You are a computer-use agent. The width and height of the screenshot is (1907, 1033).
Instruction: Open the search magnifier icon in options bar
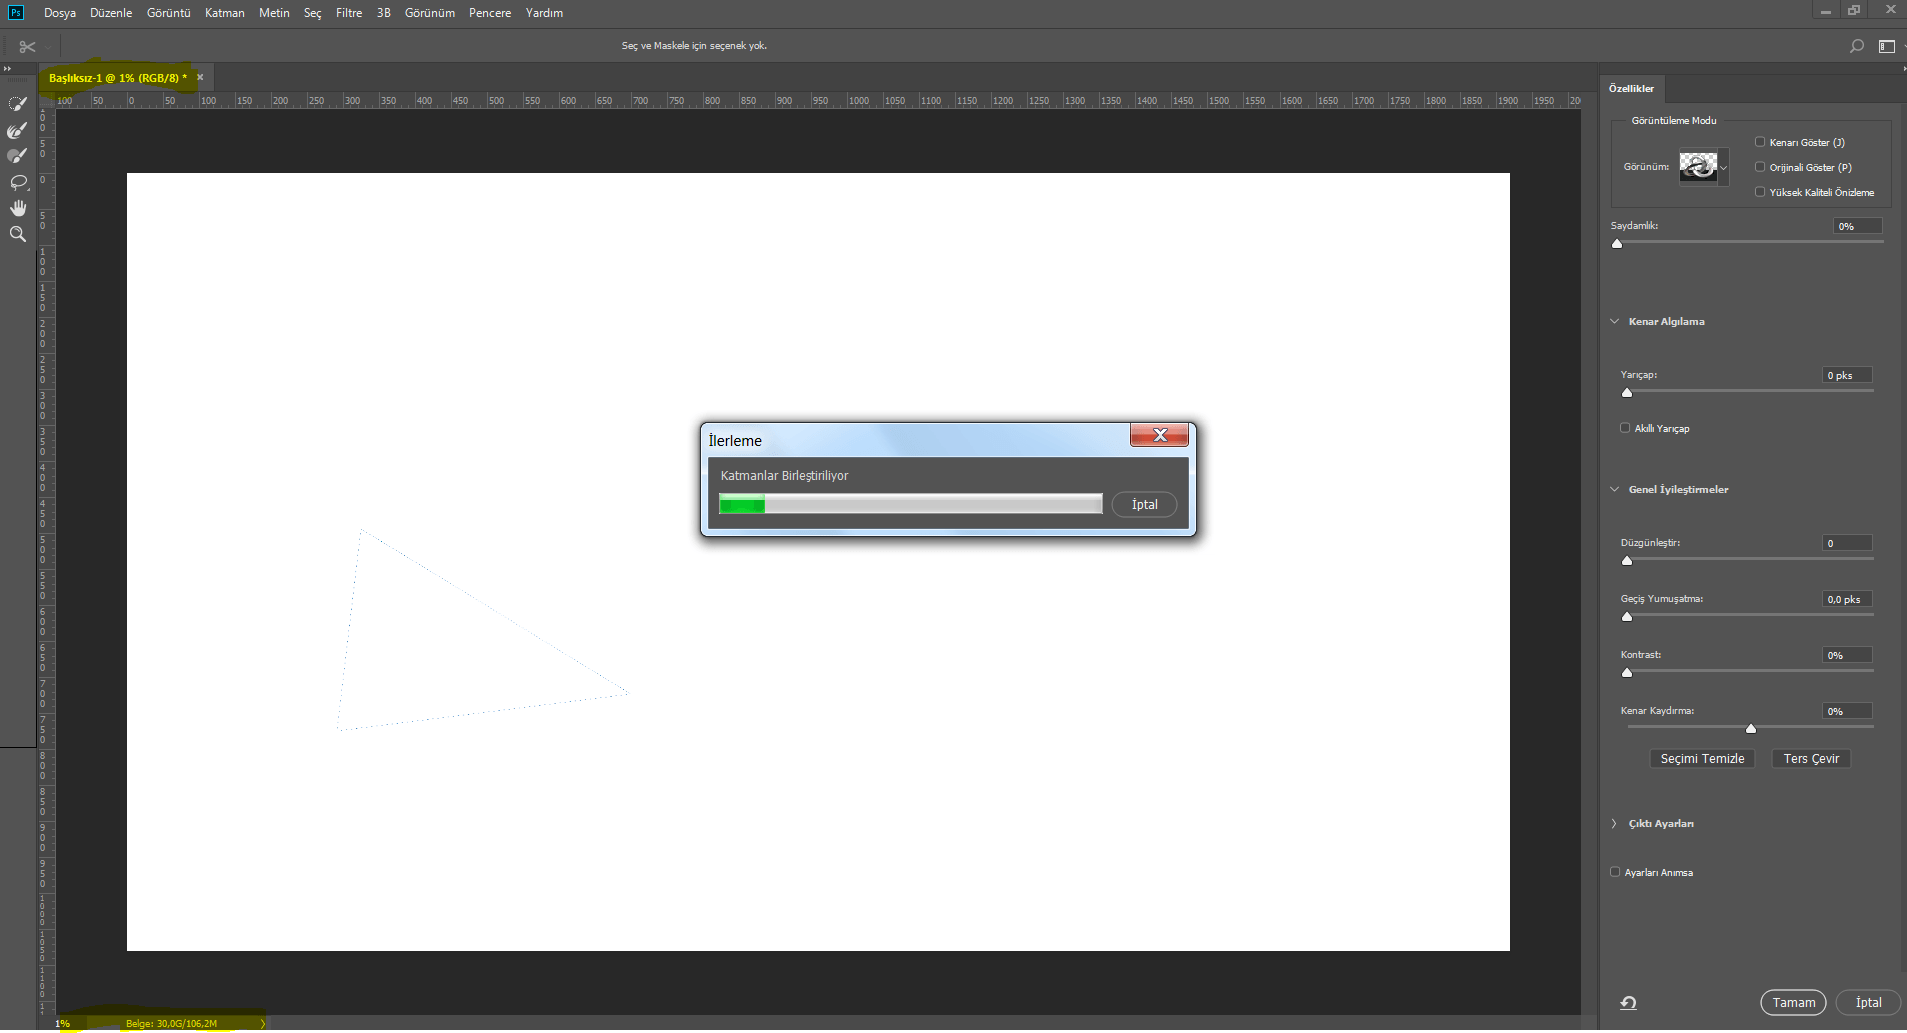(x=1857, y=46)
